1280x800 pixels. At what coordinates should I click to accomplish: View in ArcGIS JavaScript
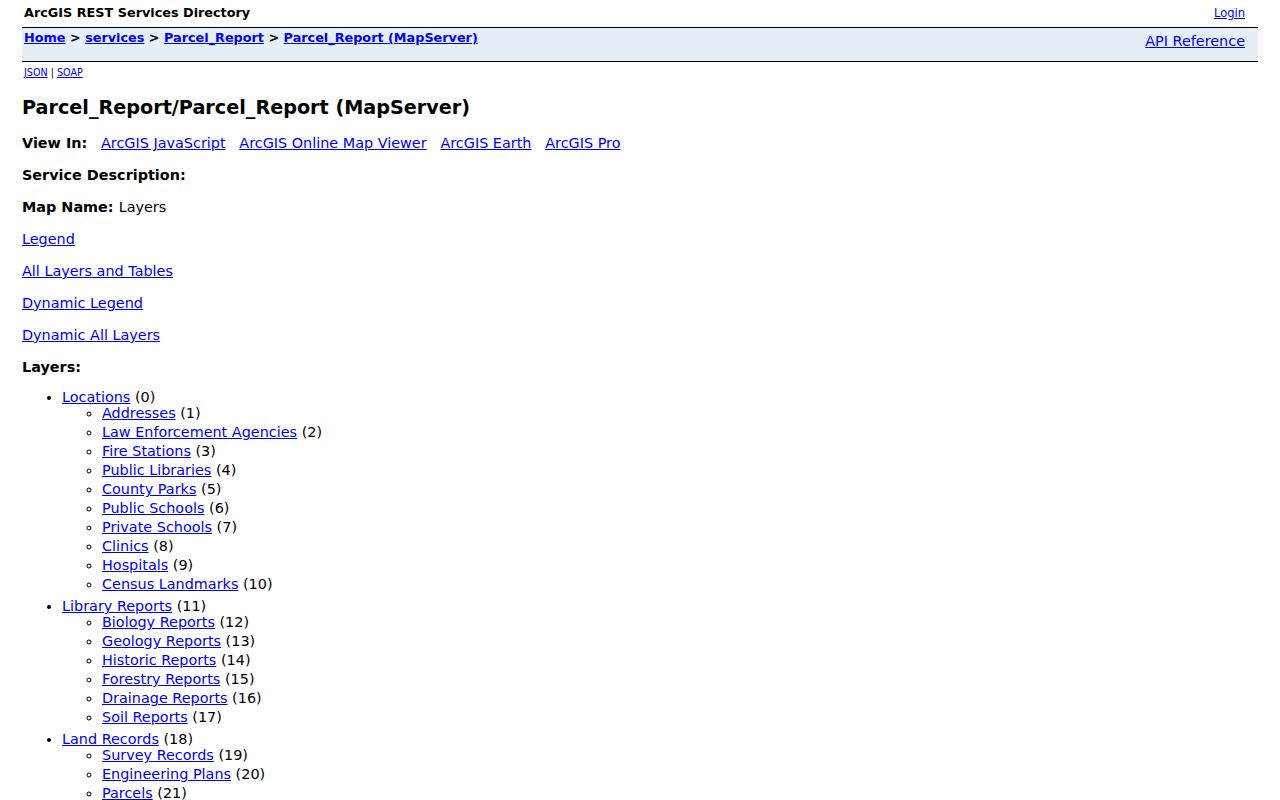click(163, 143)
